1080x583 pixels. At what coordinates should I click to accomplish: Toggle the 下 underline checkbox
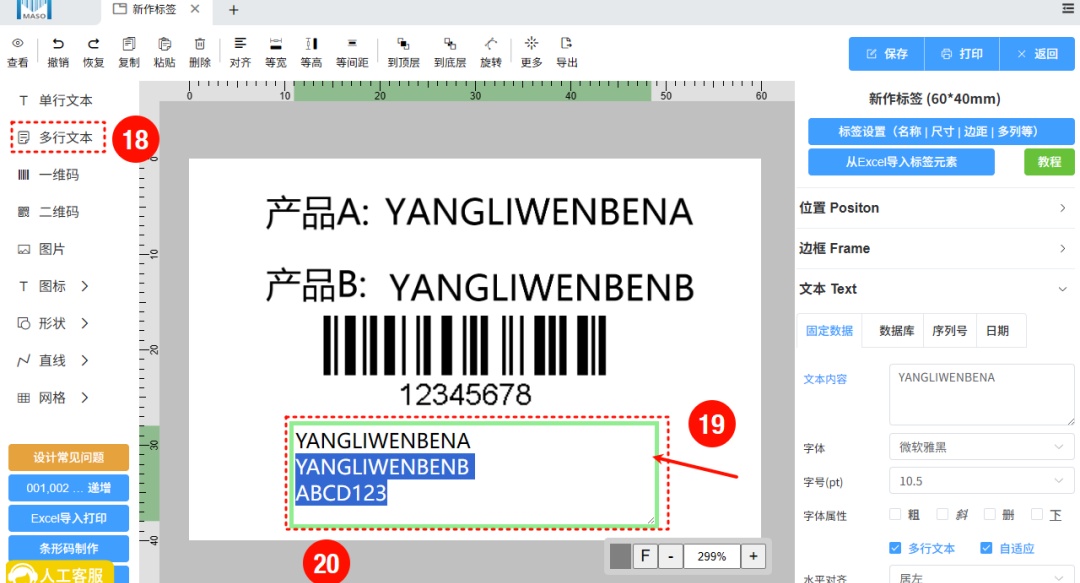click(1037, 514)
